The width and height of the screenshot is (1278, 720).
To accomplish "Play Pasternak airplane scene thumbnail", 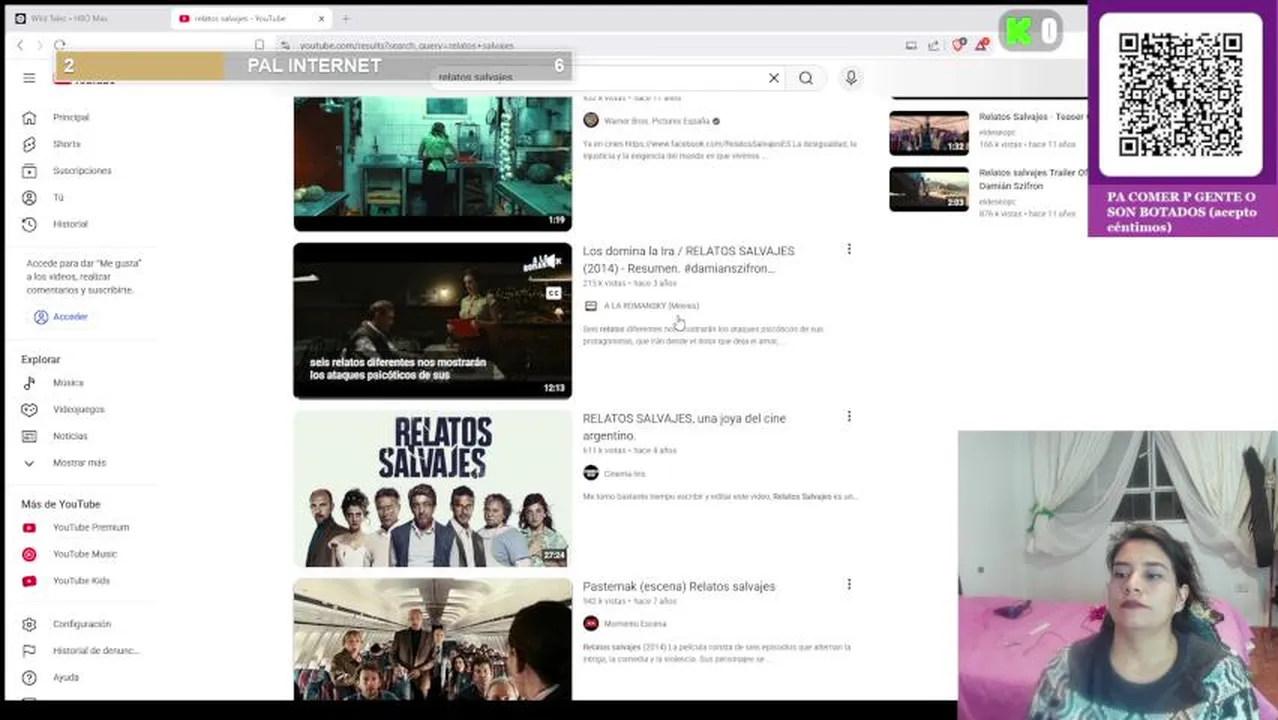I will pos(432,639).
